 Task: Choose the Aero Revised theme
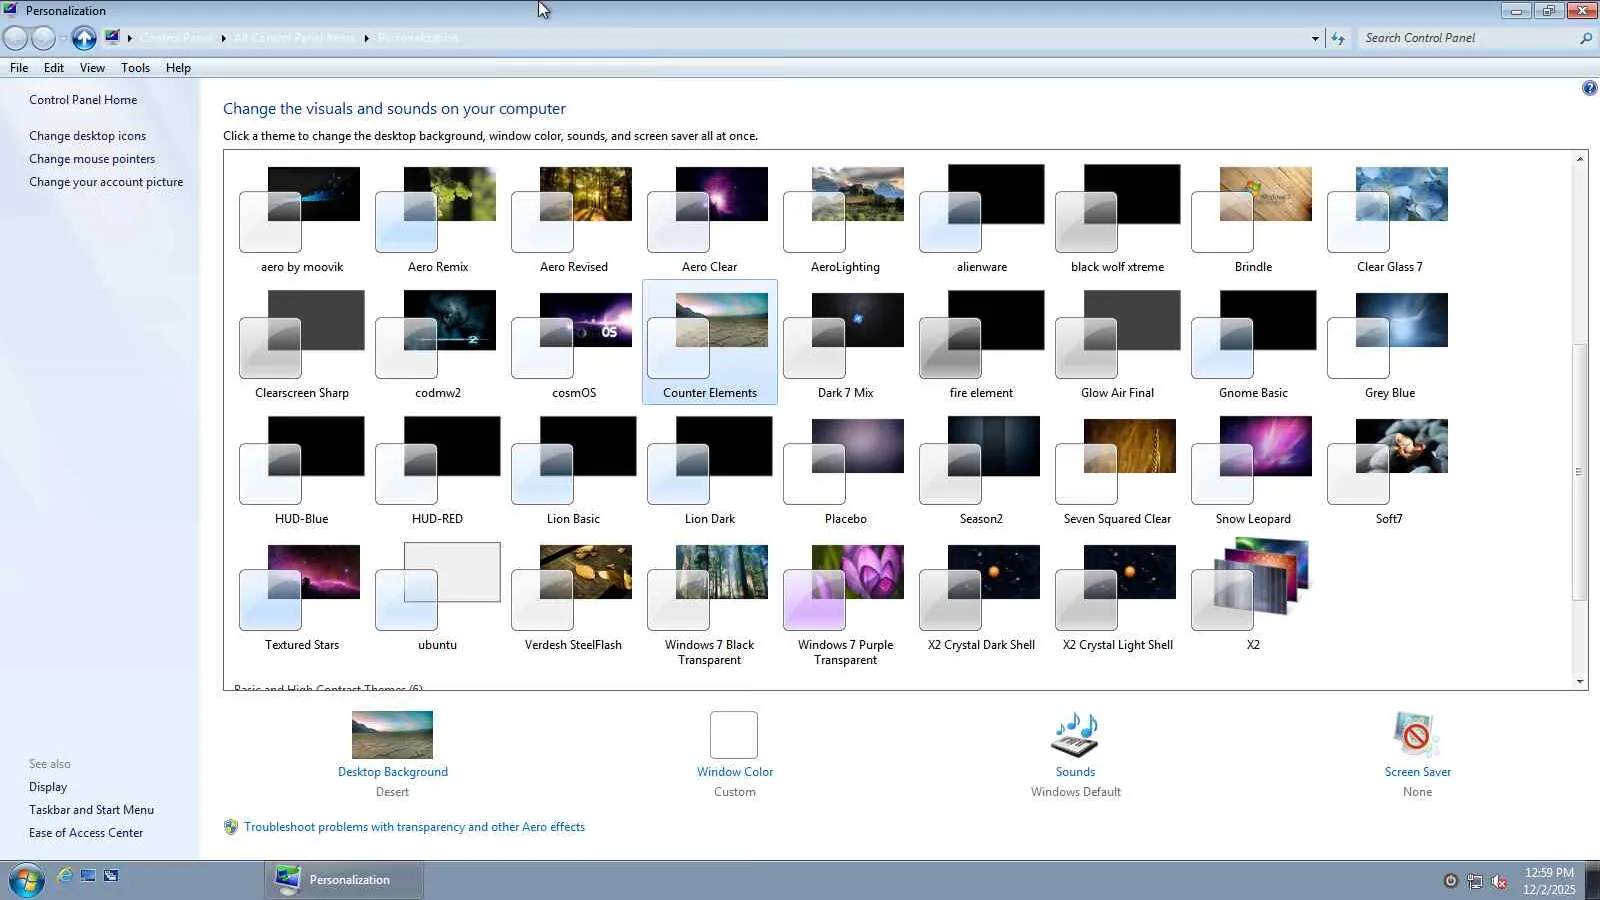(x=574, y=218)
